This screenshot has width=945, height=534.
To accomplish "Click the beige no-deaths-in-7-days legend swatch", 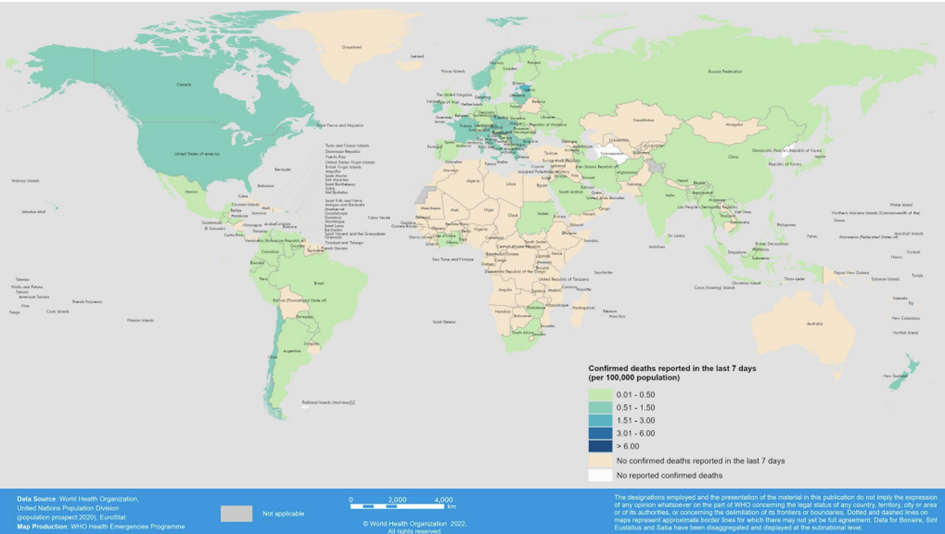I will (x=599, y=461).
